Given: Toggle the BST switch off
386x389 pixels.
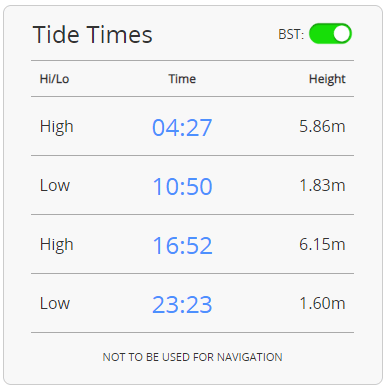Looking at the screenshot, I should point(330,34).
